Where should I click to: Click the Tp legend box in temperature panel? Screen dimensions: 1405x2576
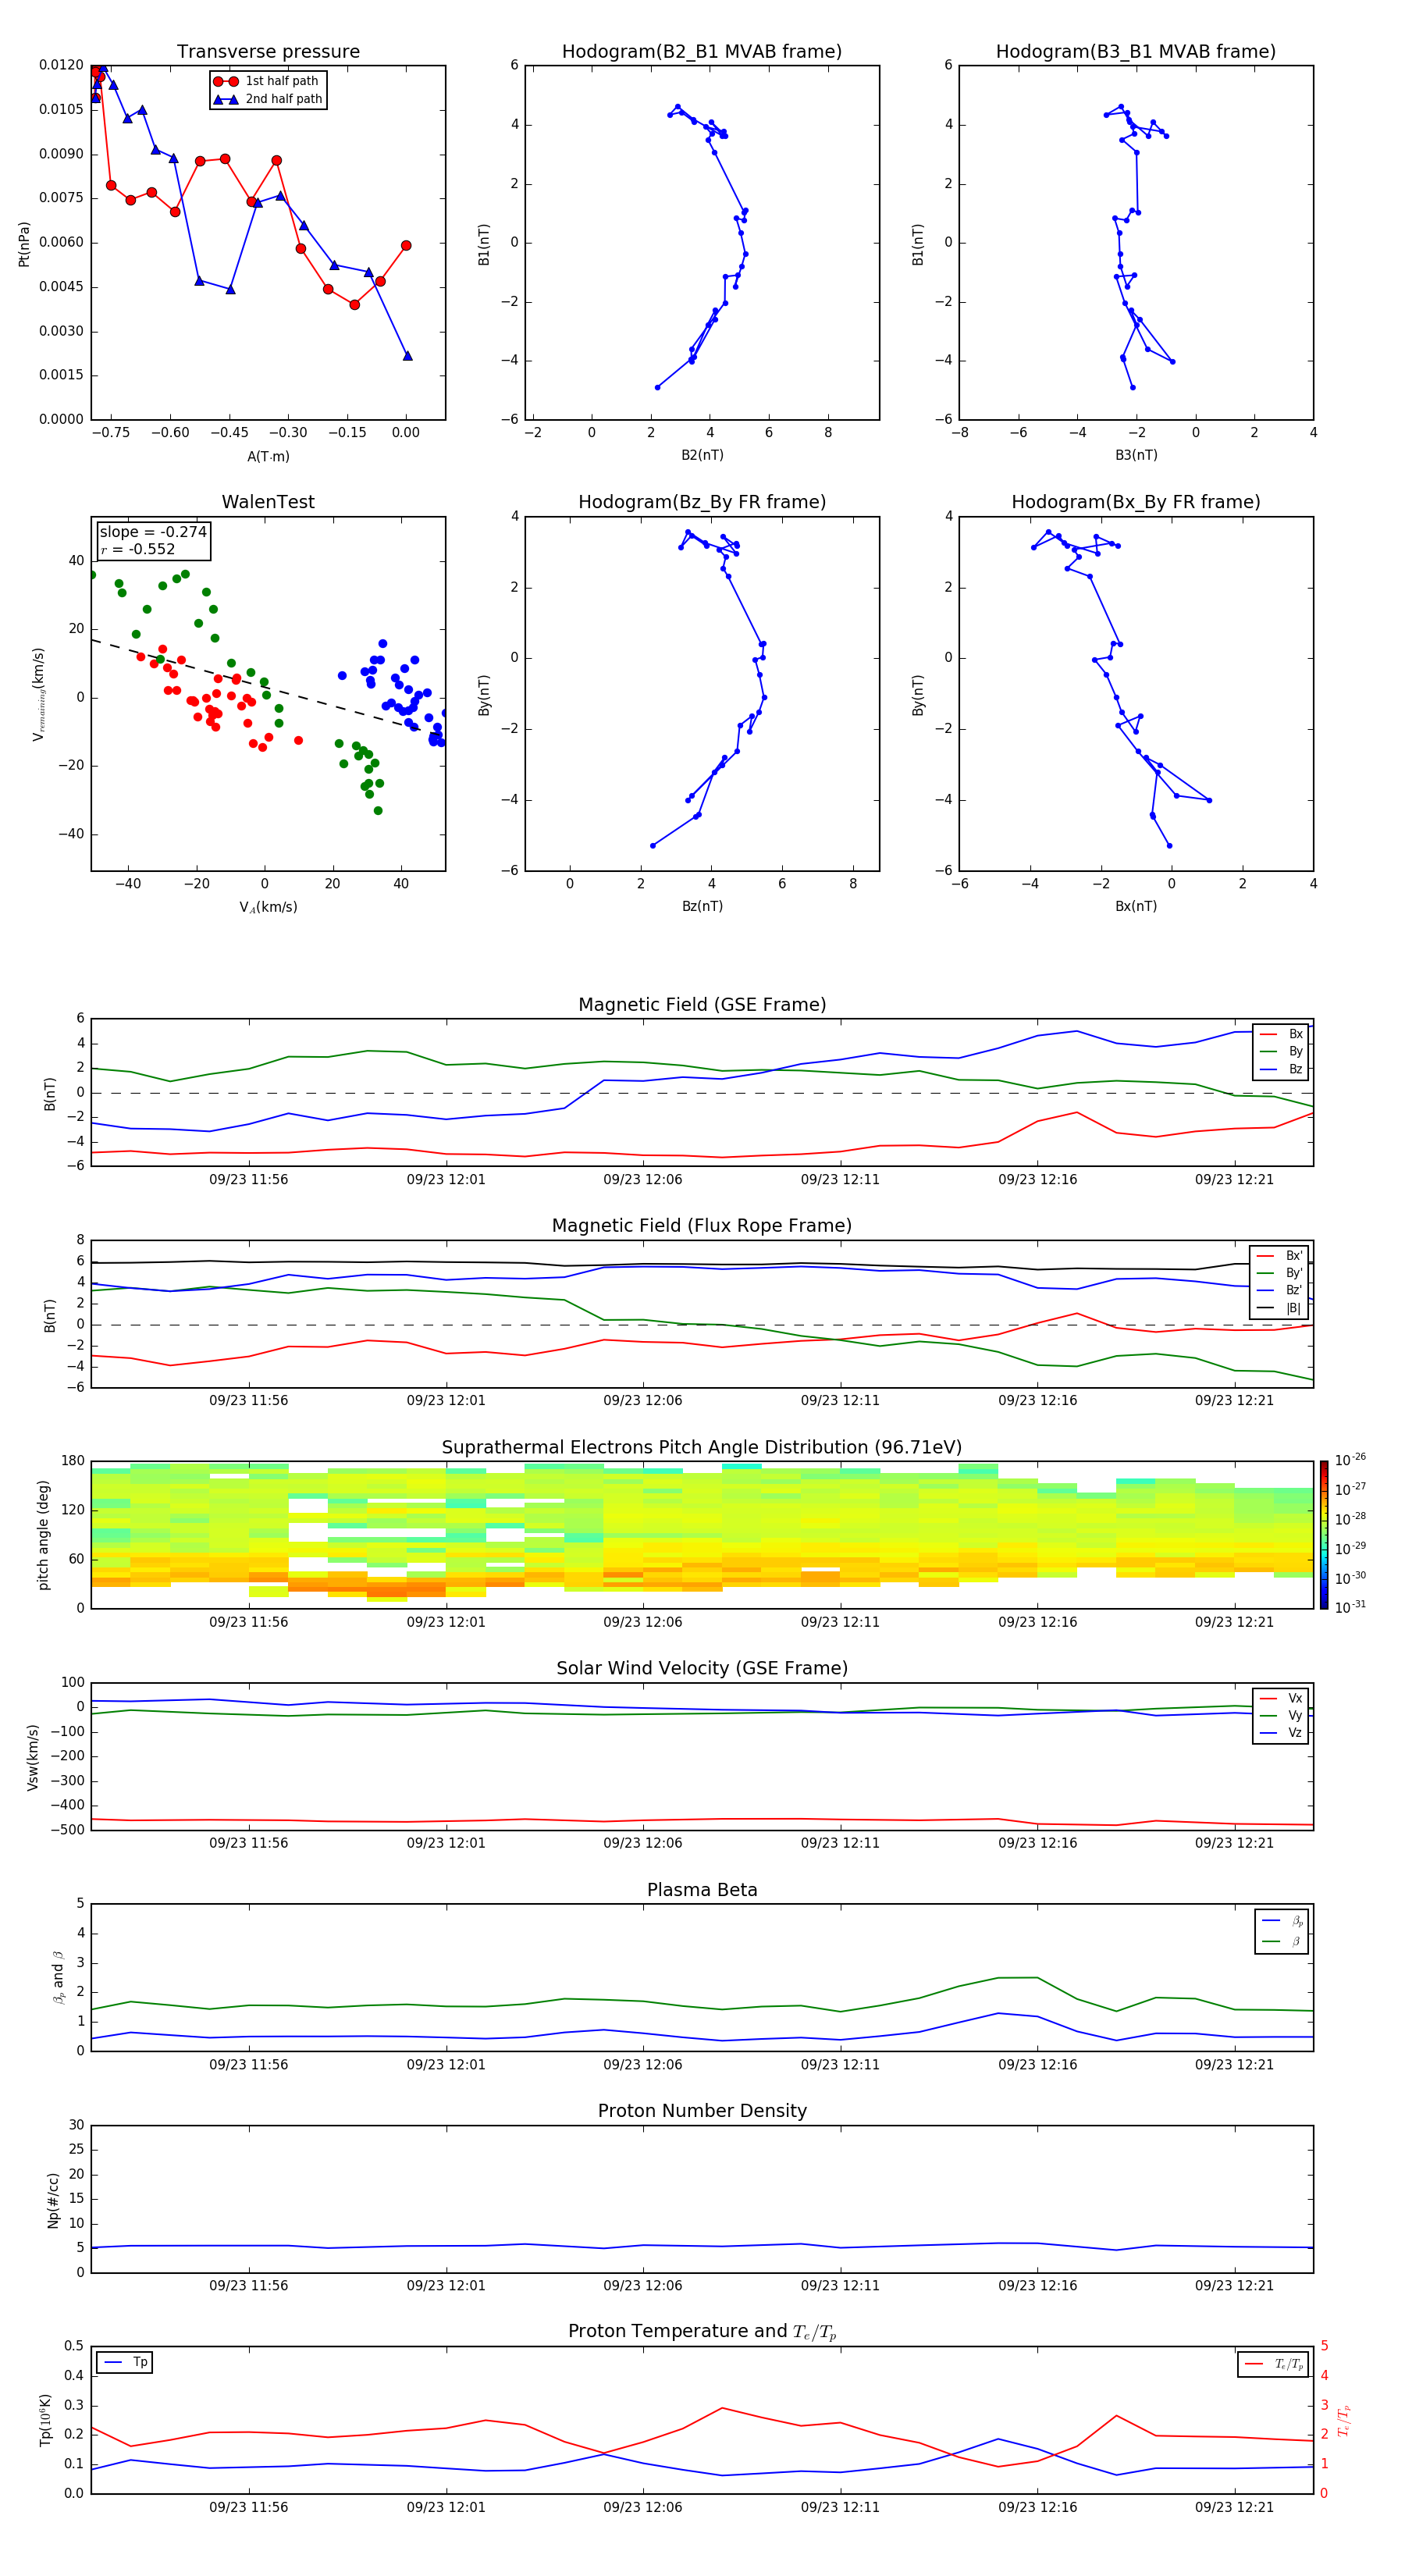(125, 2362)
